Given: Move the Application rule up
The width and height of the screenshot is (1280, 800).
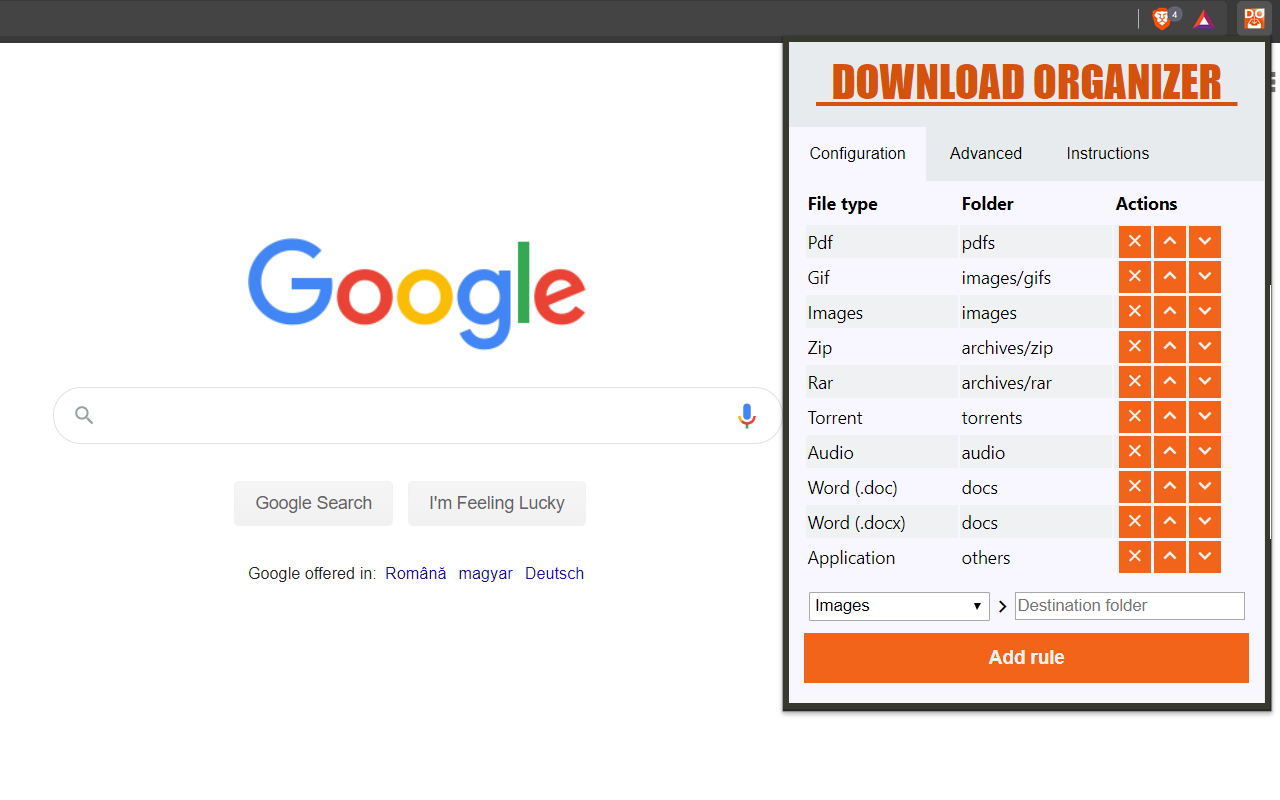Looking at the screenshot, I should pyautogui.click(x=1170, y=557).
